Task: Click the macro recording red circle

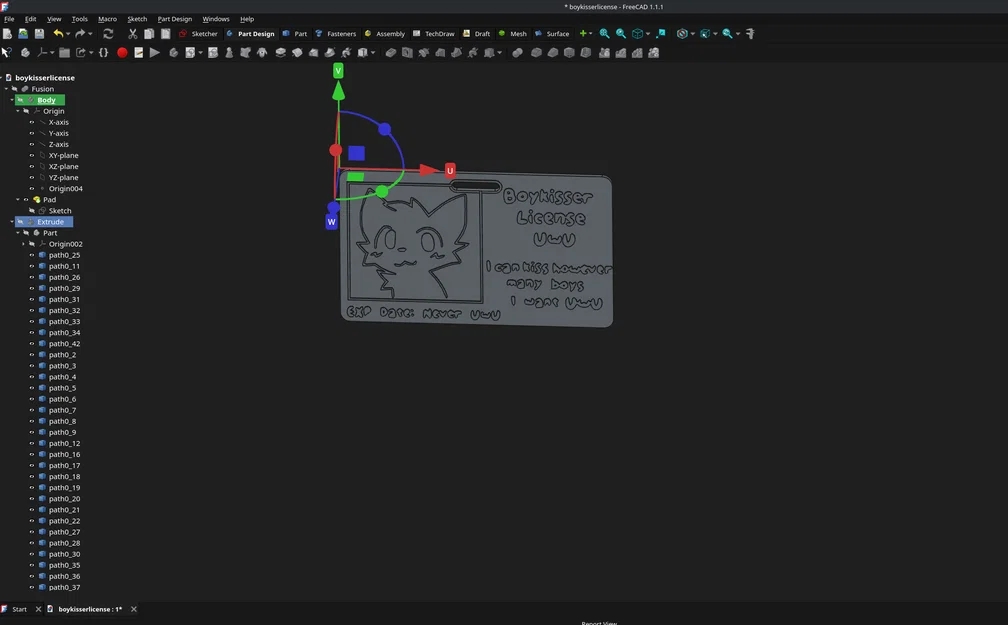Action: [122, 53]
